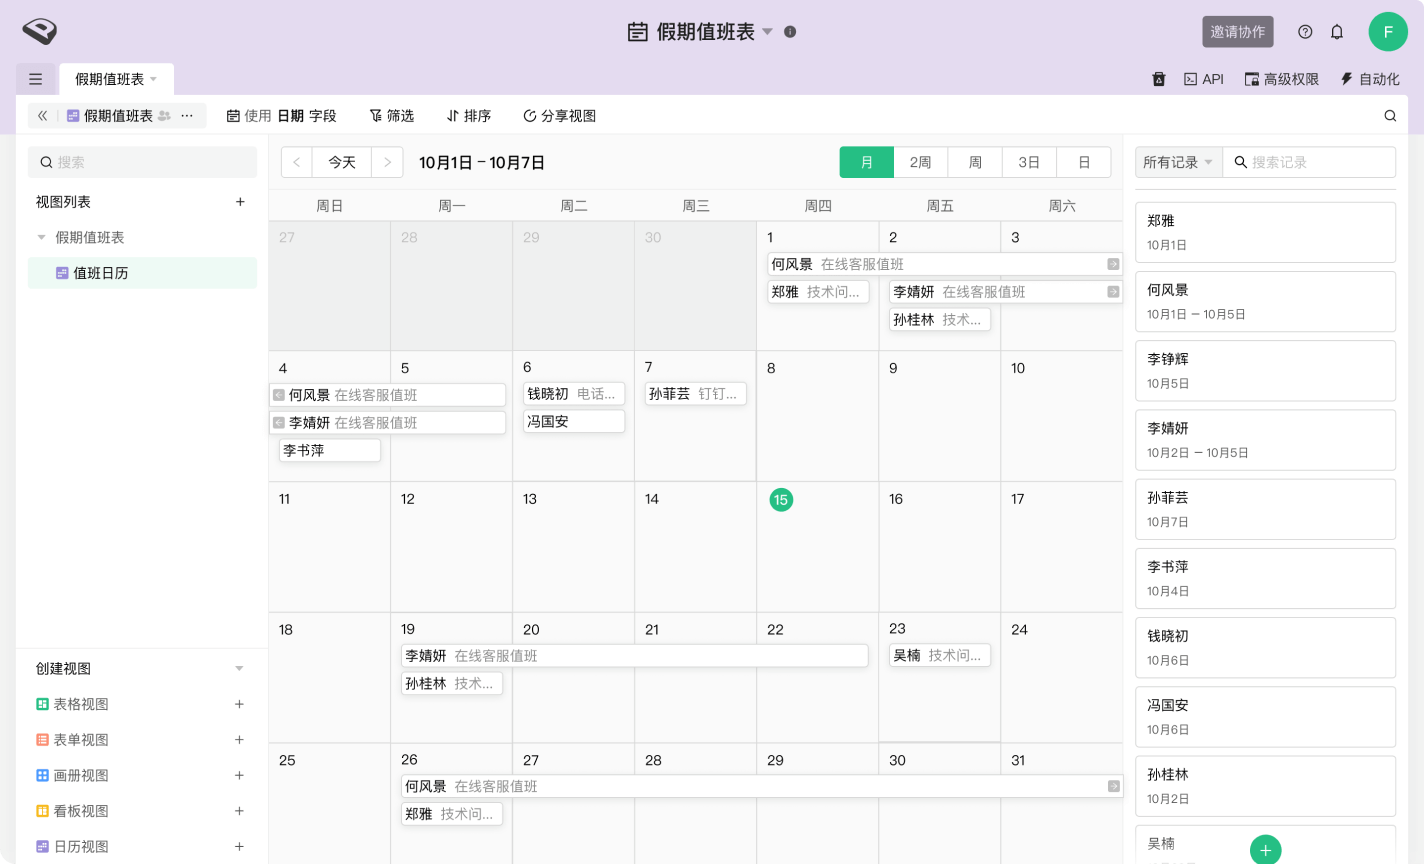This screenshot has width=1424, height=864.
Task: Select the 日 day view
Action: [x=1083, y=162]
